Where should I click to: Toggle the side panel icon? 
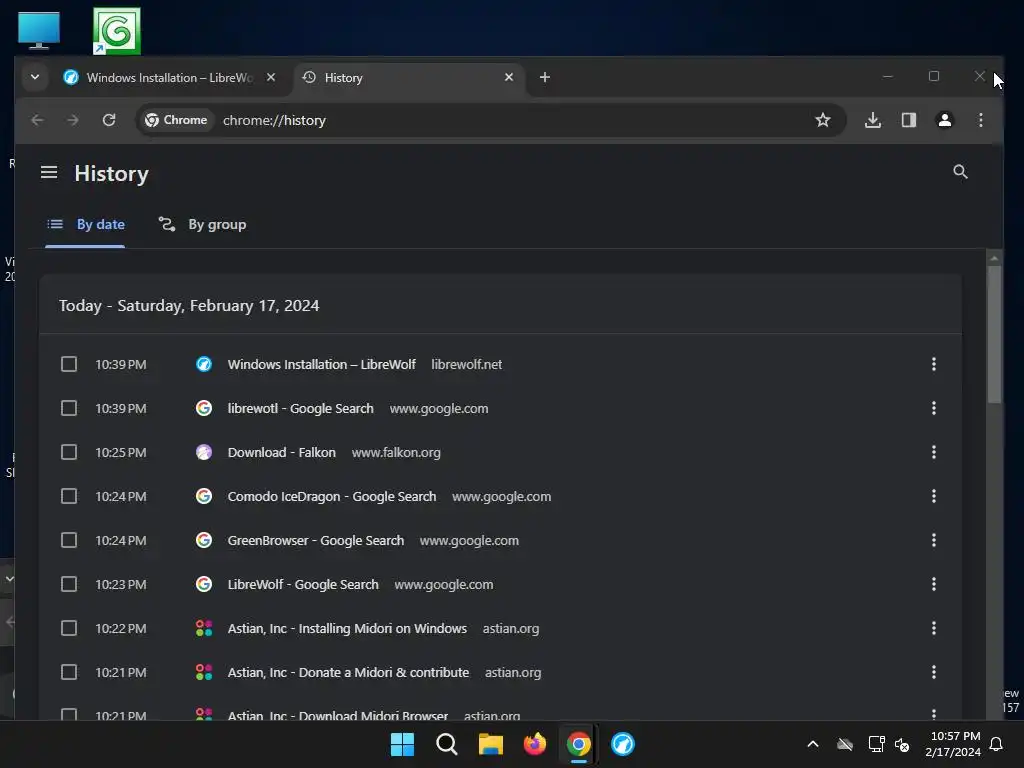(x=908, y=120)
